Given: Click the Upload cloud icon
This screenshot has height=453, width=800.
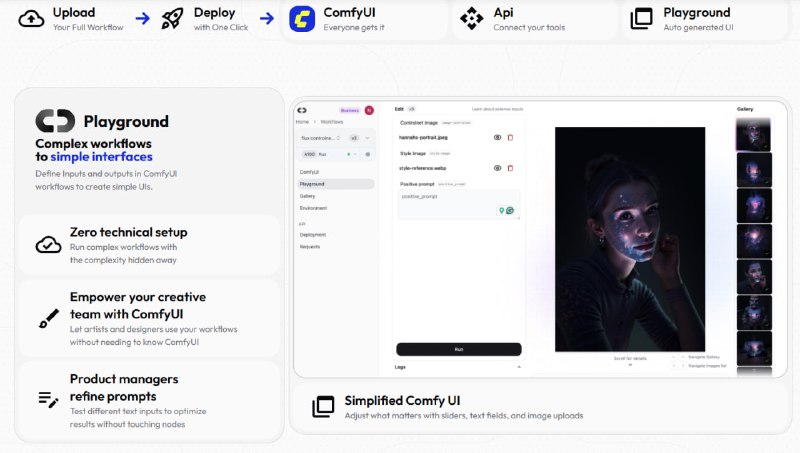Looking at the screenshot, I should (x=31, y=19).
